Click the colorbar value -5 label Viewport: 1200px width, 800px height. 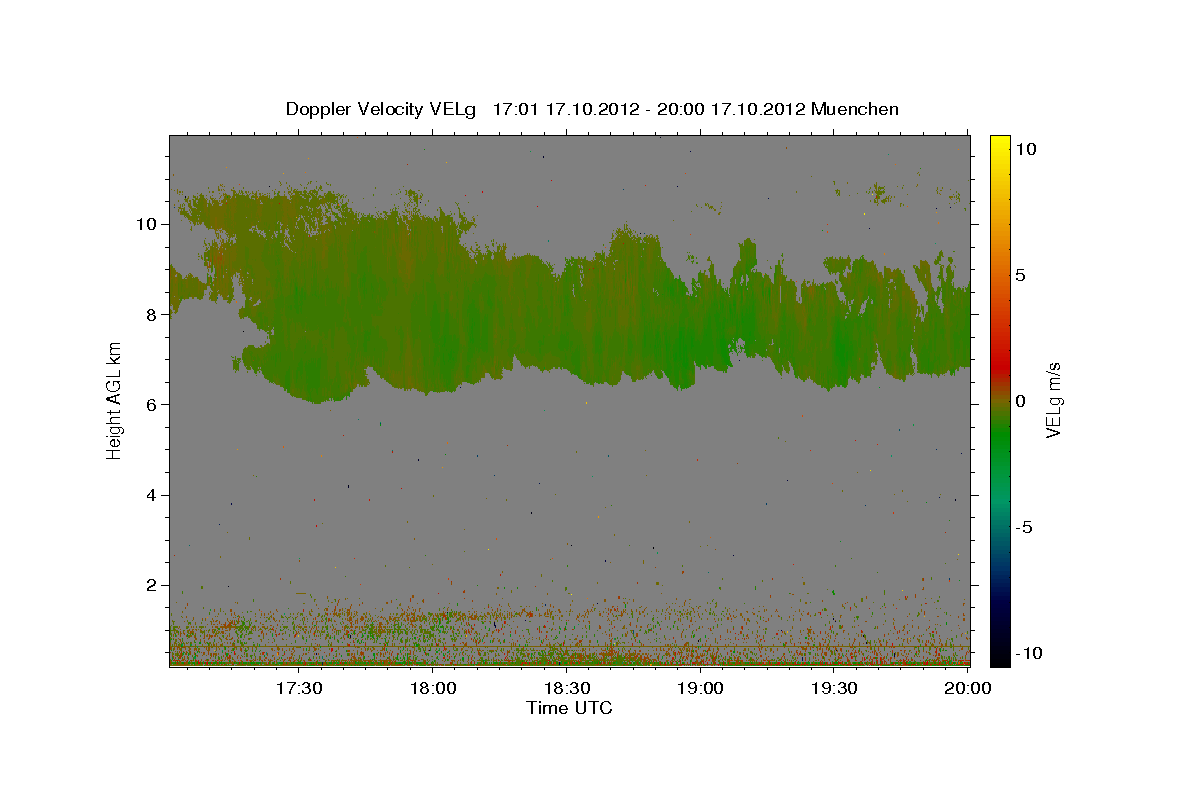(x=1023, y=526)
